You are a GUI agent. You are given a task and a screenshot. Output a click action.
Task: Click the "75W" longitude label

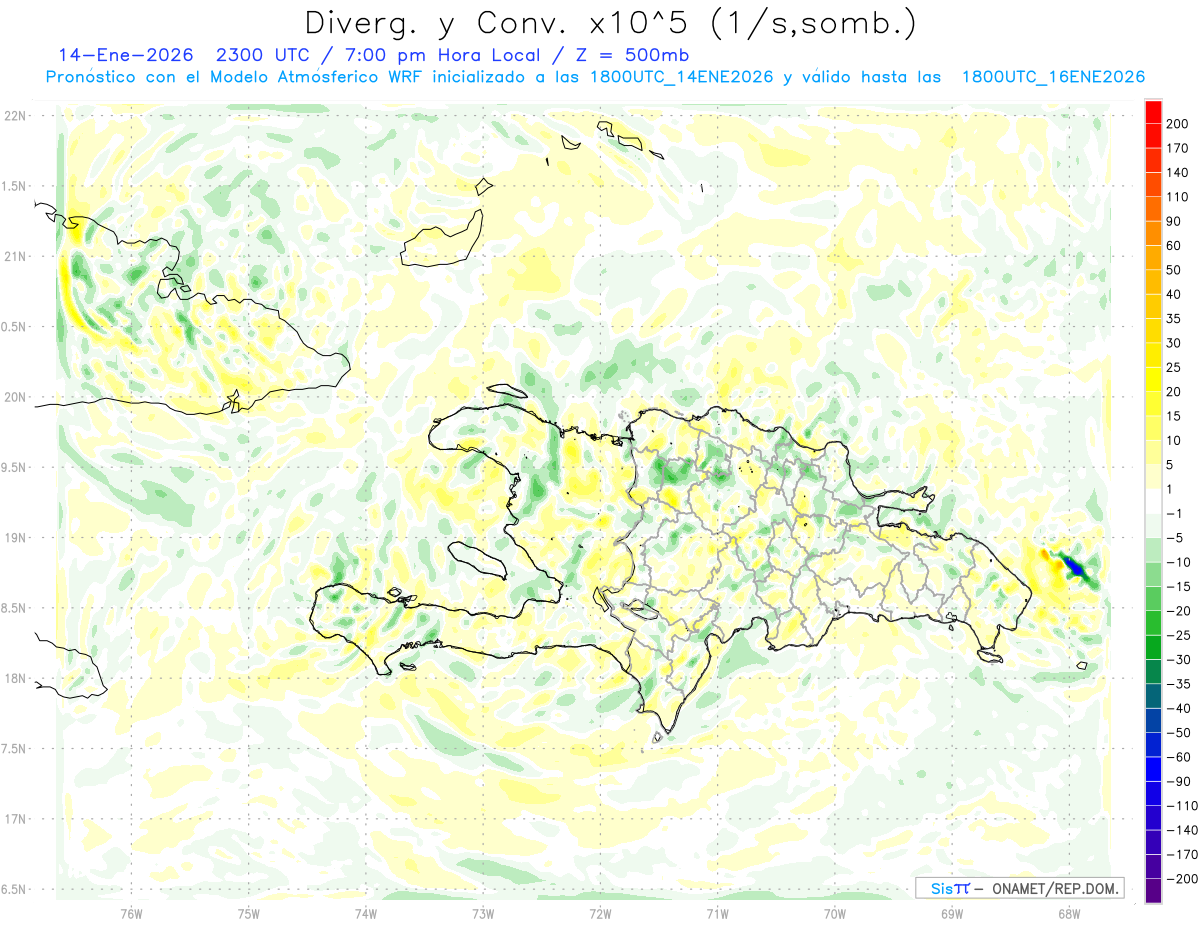point(249,913)
